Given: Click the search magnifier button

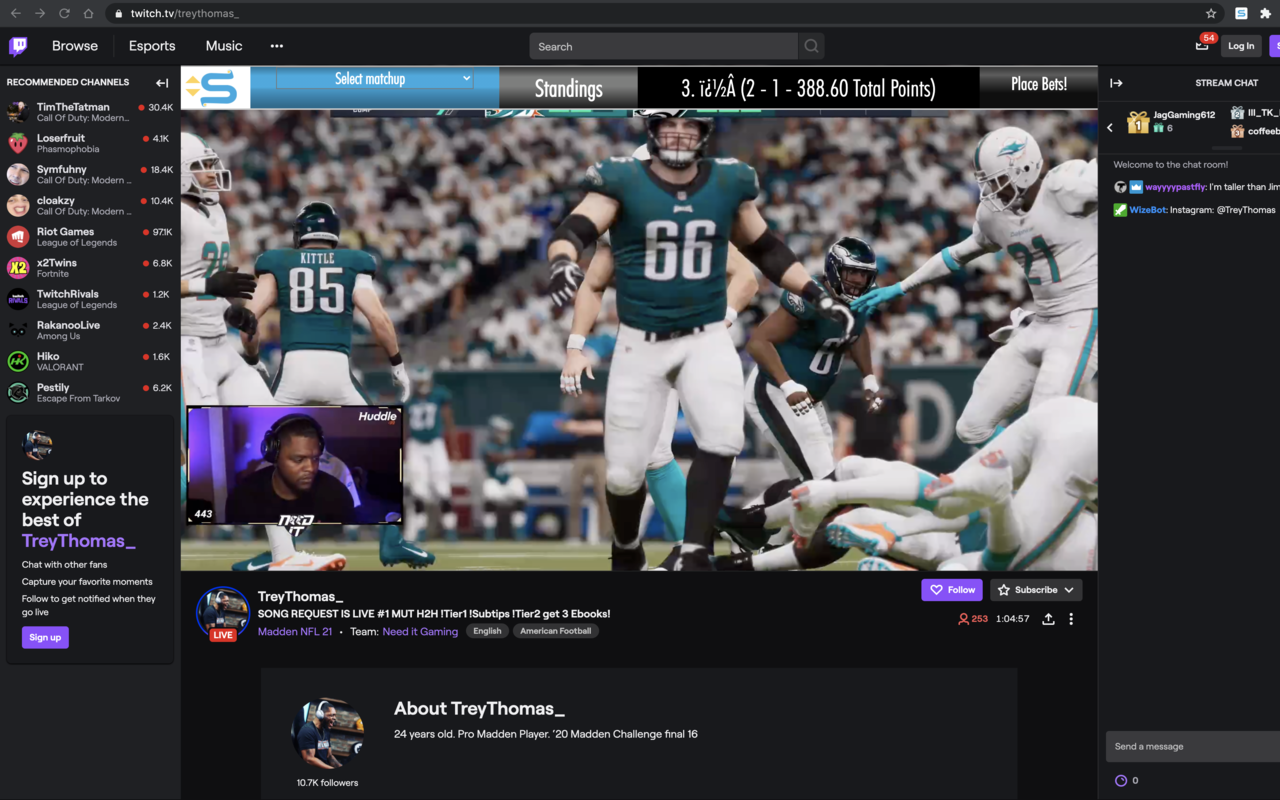Looking at the screenshot, I should pyautogui.click(x=812, y=46).
